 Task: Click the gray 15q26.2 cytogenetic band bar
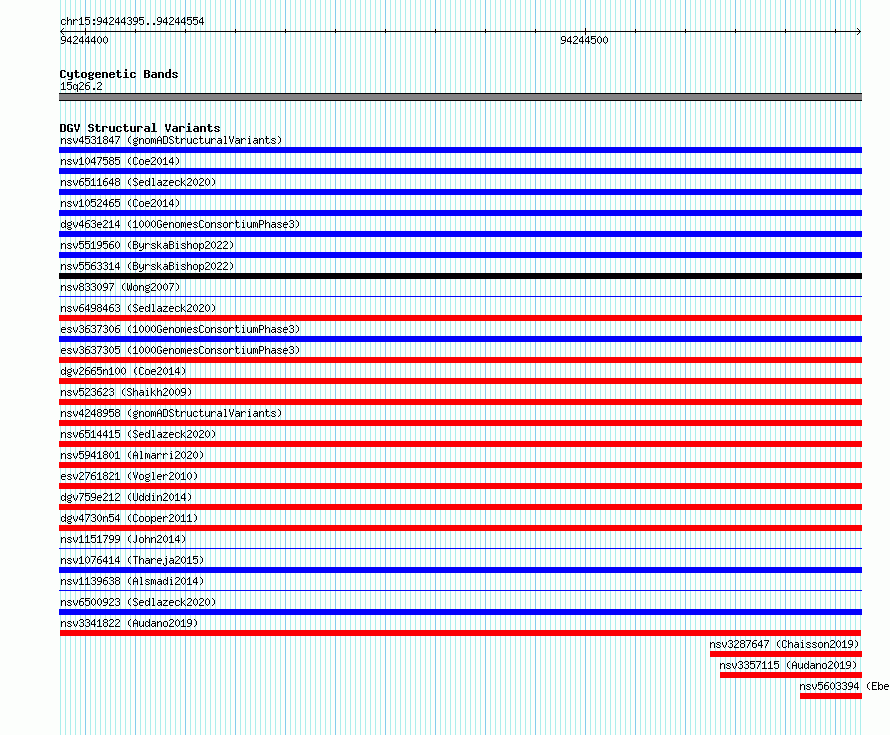click(x=460, y=97)
